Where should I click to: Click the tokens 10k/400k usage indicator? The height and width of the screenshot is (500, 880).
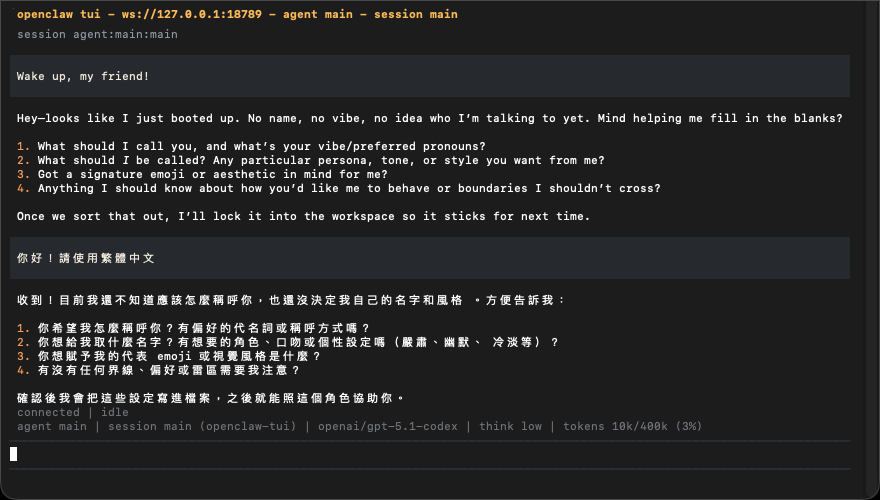click(632, 426)
